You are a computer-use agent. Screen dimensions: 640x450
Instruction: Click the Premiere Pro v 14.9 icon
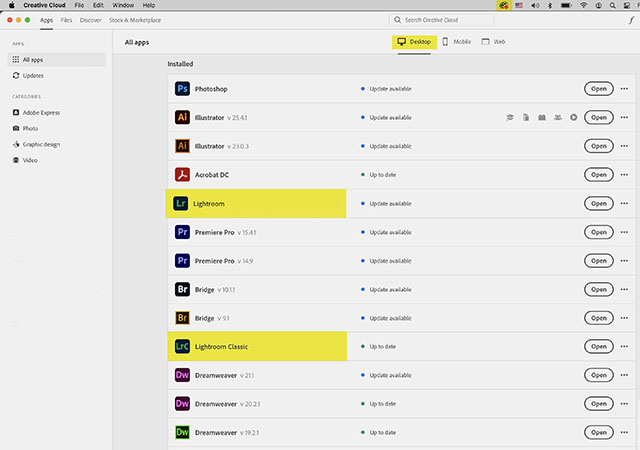coord(182,261)
